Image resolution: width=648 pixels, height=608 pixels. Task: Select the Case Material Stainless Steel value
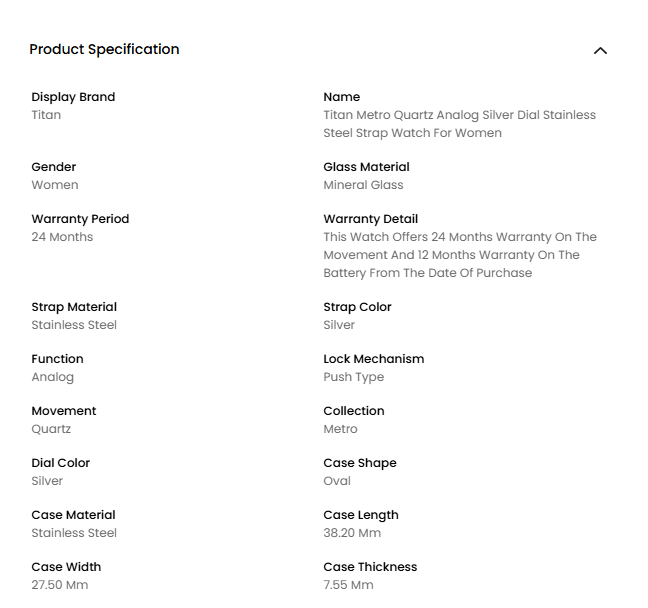pyautogui.click(x=74, y=533)
